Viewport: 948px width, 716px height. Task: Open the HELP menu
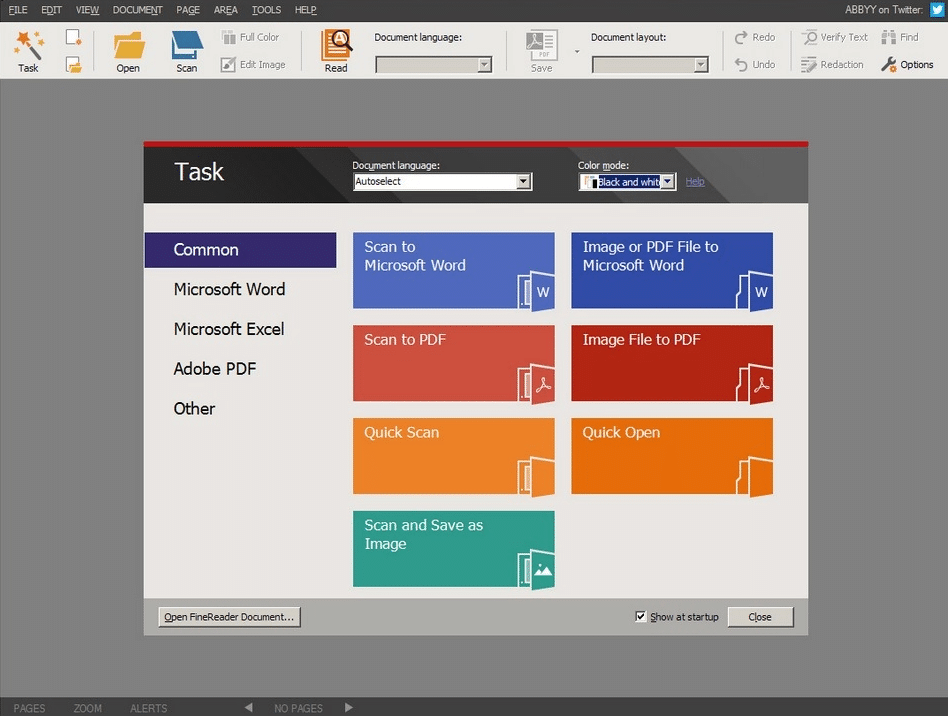306,10
